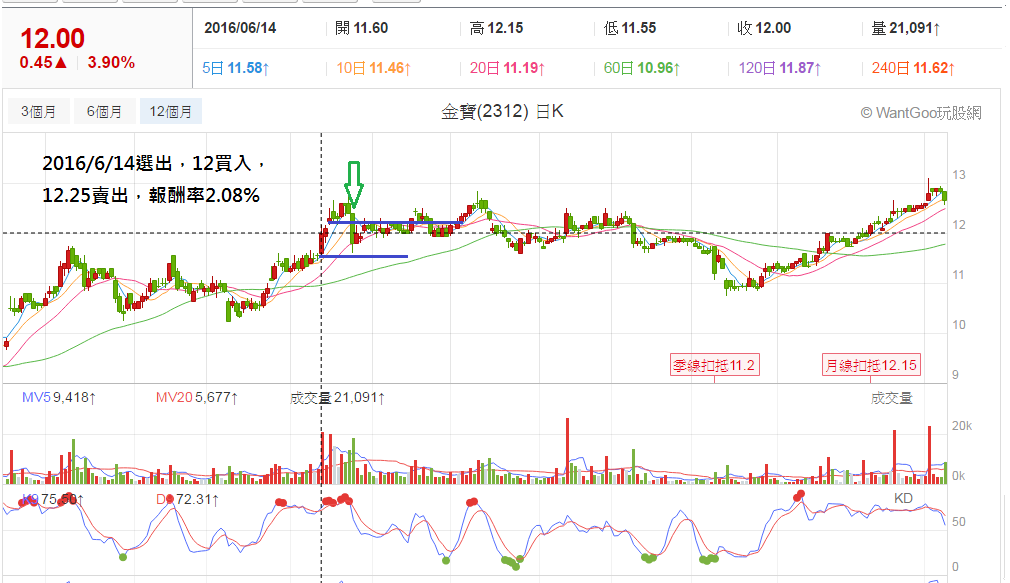Click the 季線扣抵11.2 marker label
The width and height of the screenshot is (1010, 583).
(714, 365)
